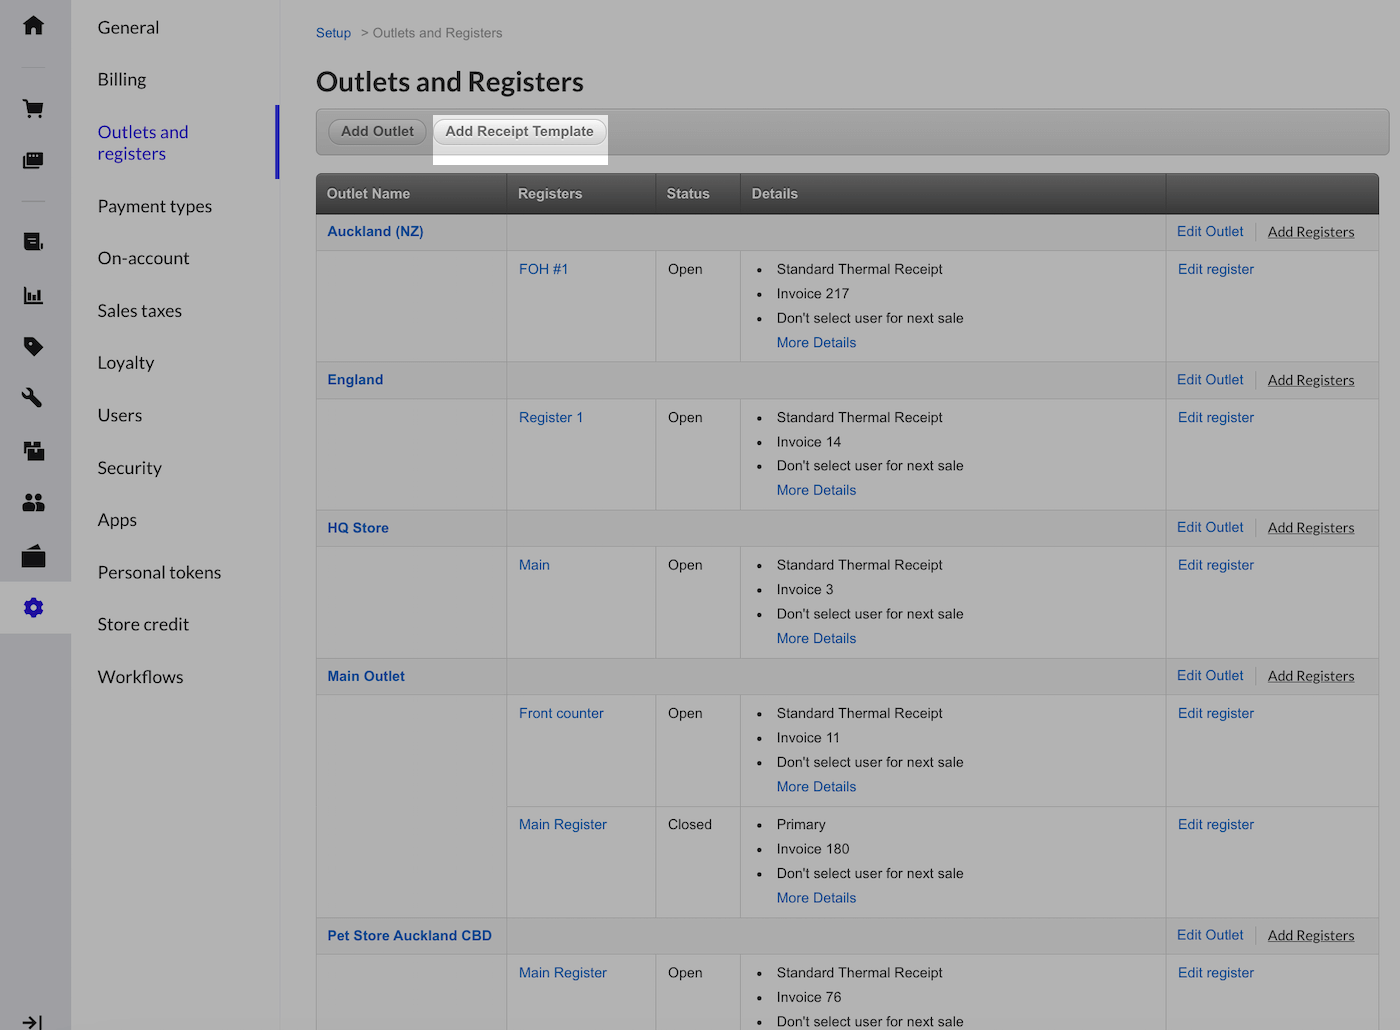Open the Sell shopping cart icon
Image resolution: width=1400 pixels, height=1030 pixels.
click(x=33, y=108)
